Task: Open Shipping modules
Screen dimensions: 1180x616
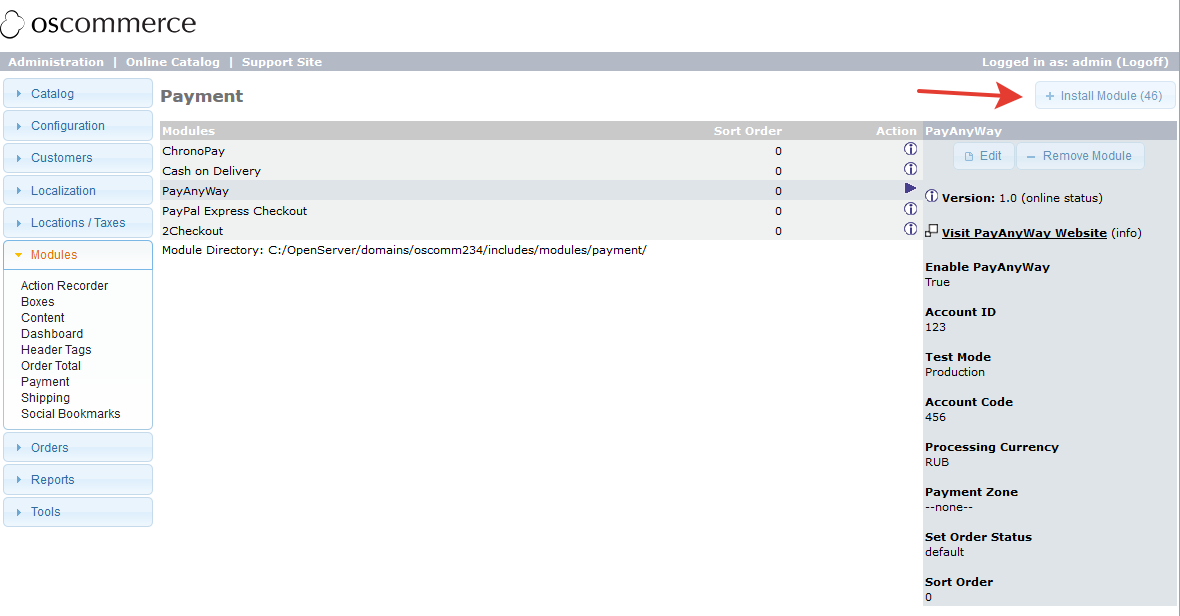Action: pos(45,398)
